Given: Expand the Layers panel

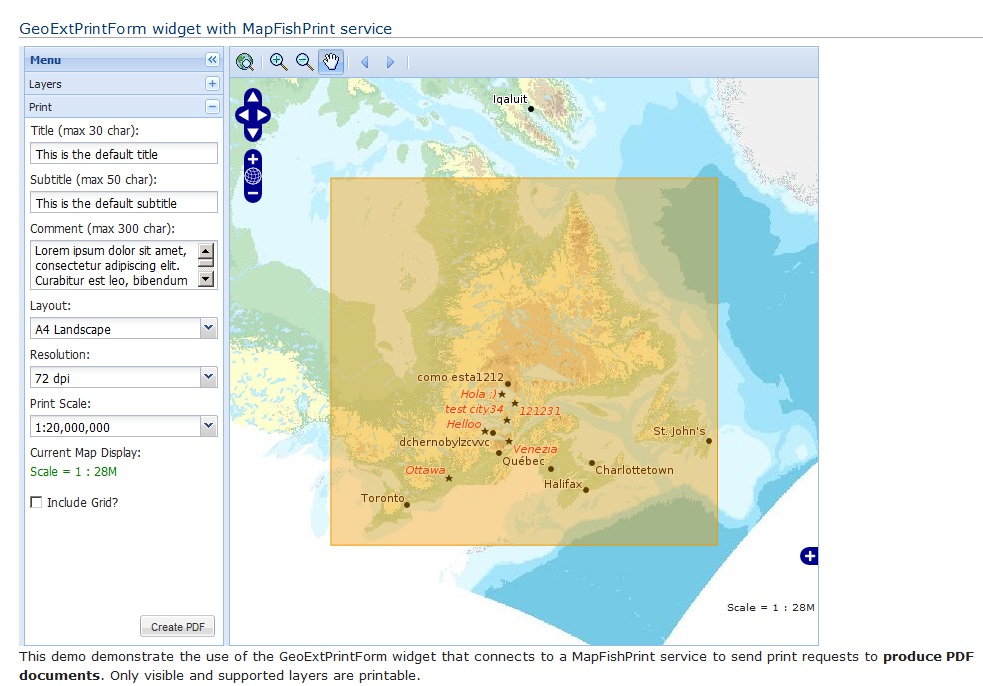Looking at the screenshot, I should (212, 84).
